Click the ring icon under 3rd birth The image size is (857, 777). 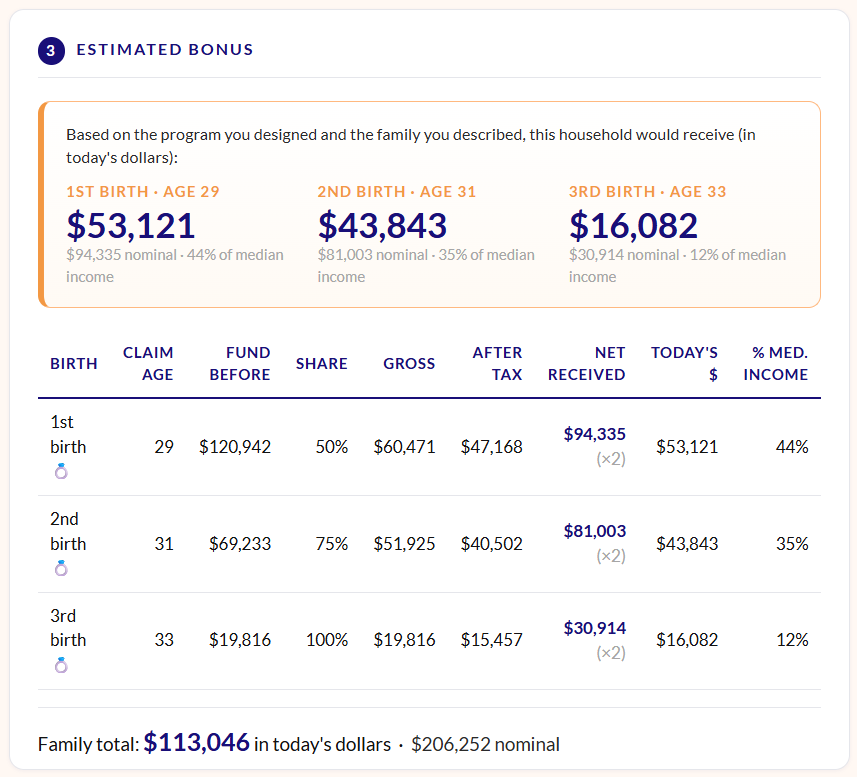pyautogui.click(x=61, y=665)
